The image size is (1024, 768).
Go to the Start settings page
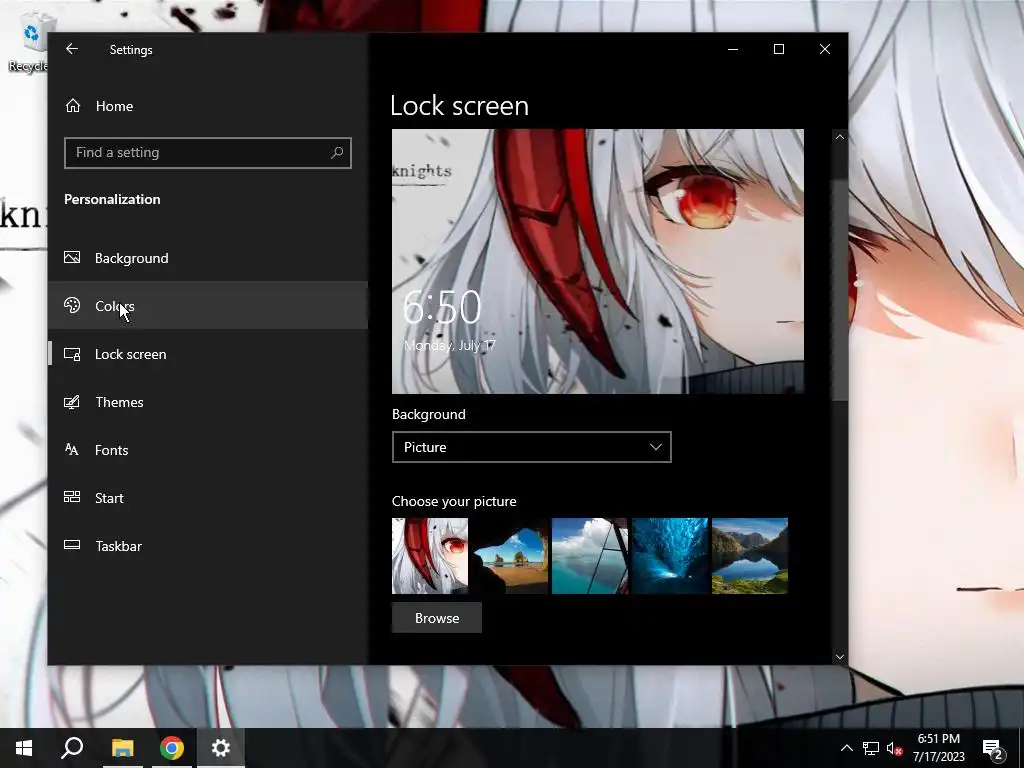click(x=208, y=498)
